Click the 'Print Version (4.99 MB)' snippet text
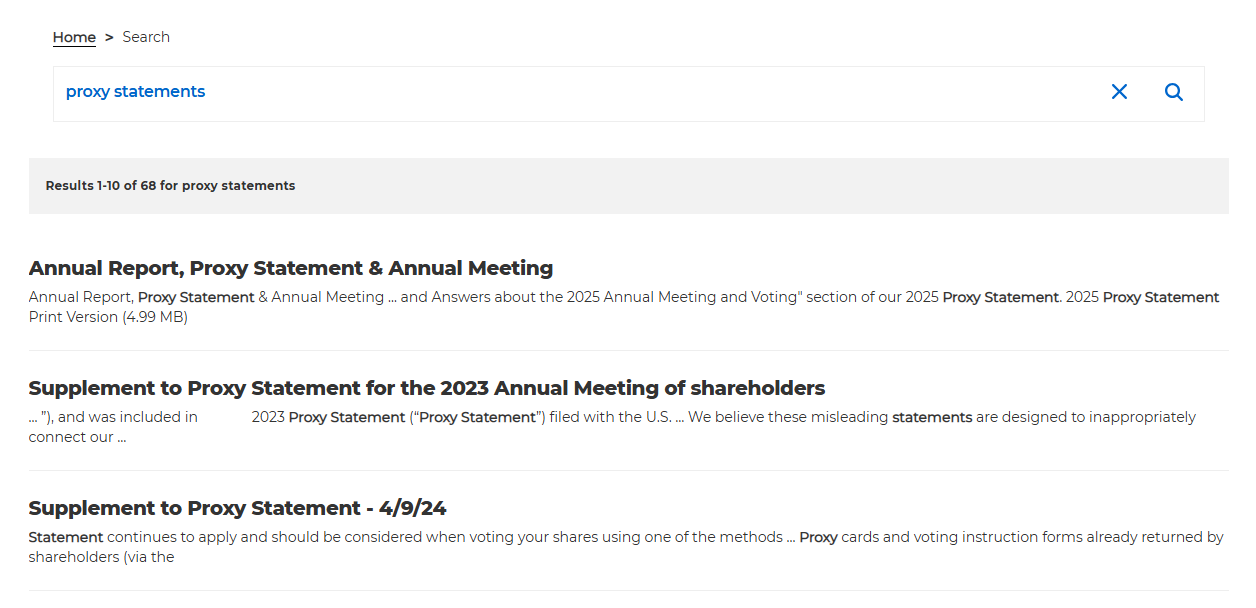1256x608 pixels. pyautogui.click(x=108, y=317)
